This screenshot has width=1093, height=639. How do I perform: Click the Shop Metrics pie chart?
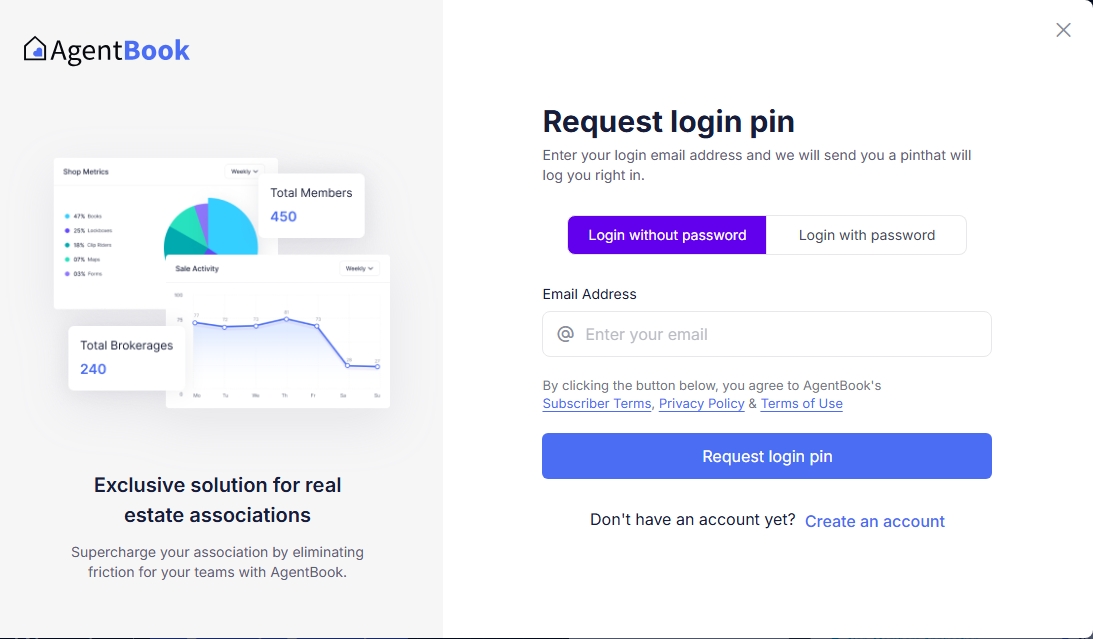point(211,226)
